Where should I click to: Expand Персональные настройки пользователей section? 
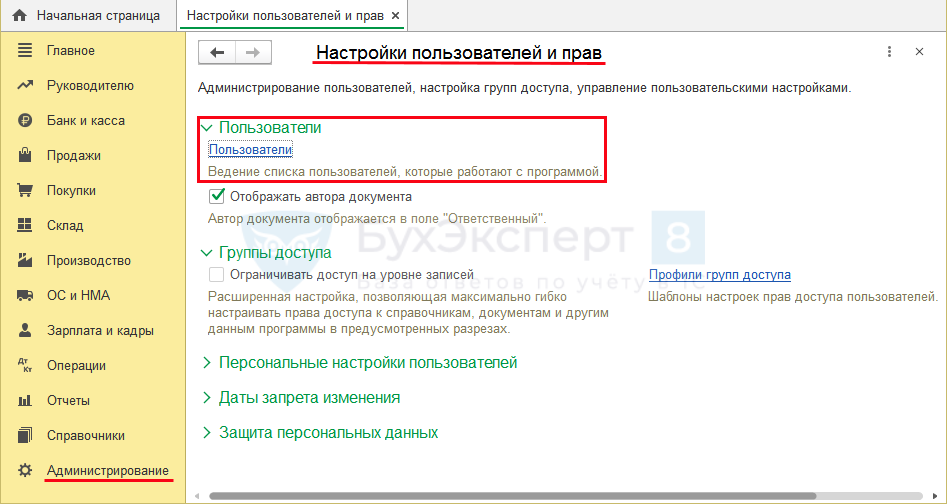[207, 363]
